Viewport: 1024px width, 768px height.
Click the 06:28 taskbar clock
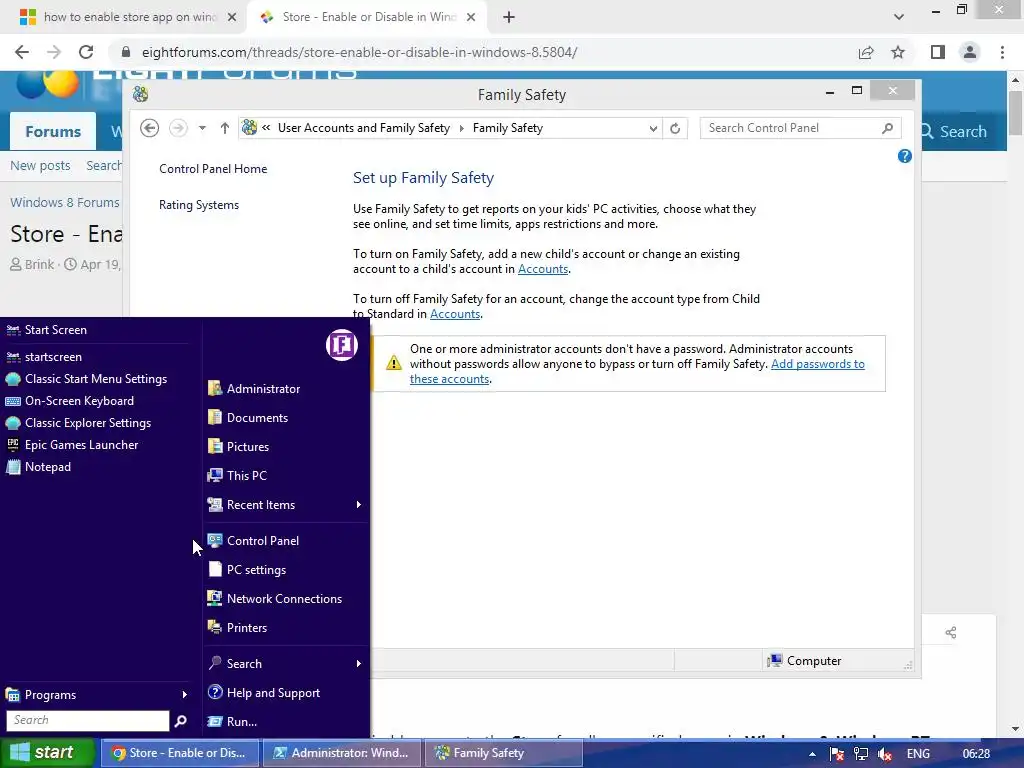click(976, 754)
